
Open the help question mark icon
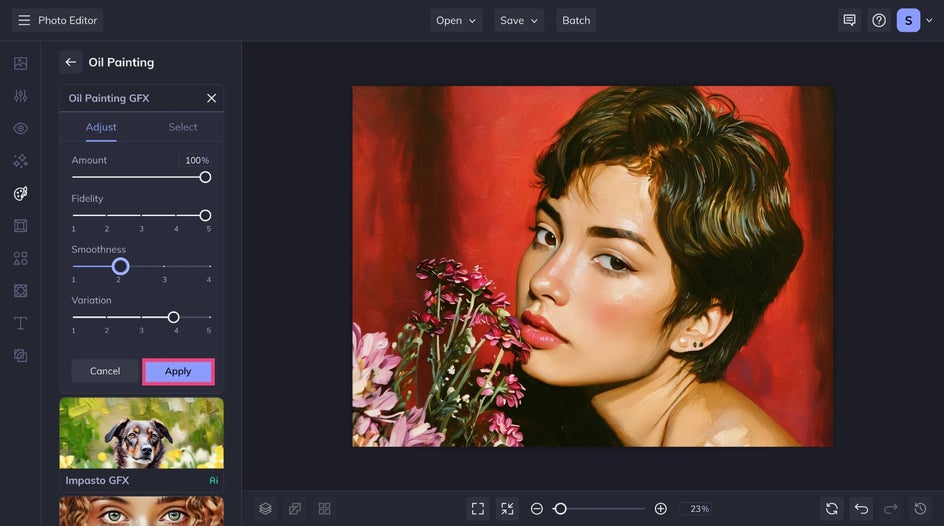pos(879,20)
